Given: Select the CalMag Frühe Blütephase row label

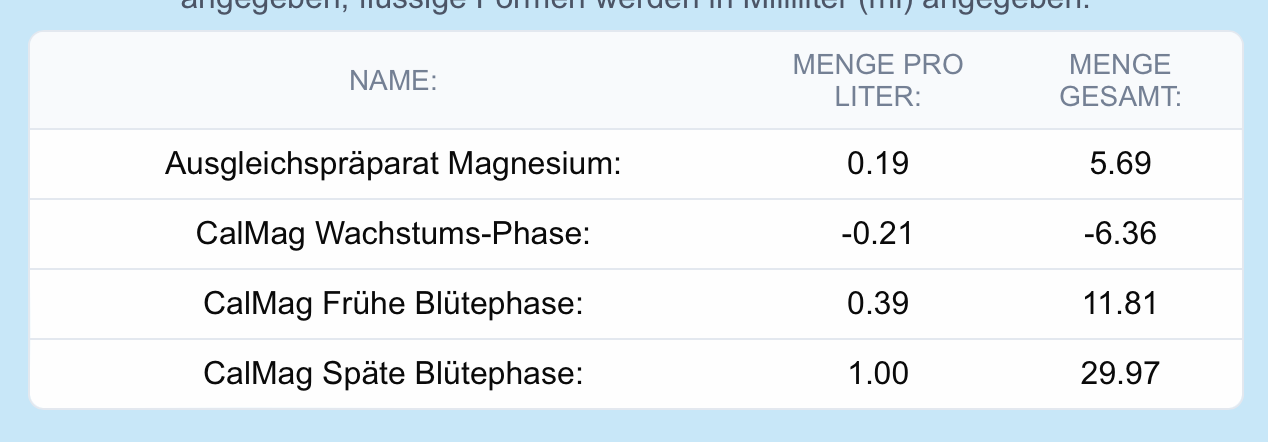Looking at the screenshot, I should coord(393,304).
